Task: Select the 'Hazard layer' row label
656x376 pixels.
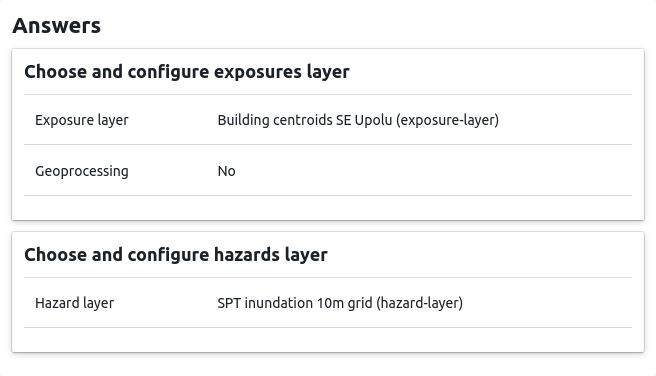Action: 74,303
